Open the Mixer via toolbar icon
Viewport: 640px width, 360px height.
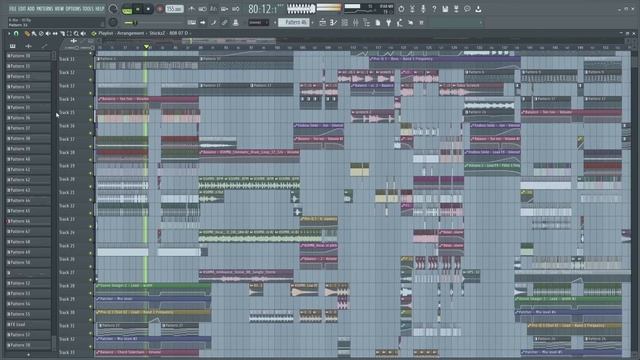356,23
